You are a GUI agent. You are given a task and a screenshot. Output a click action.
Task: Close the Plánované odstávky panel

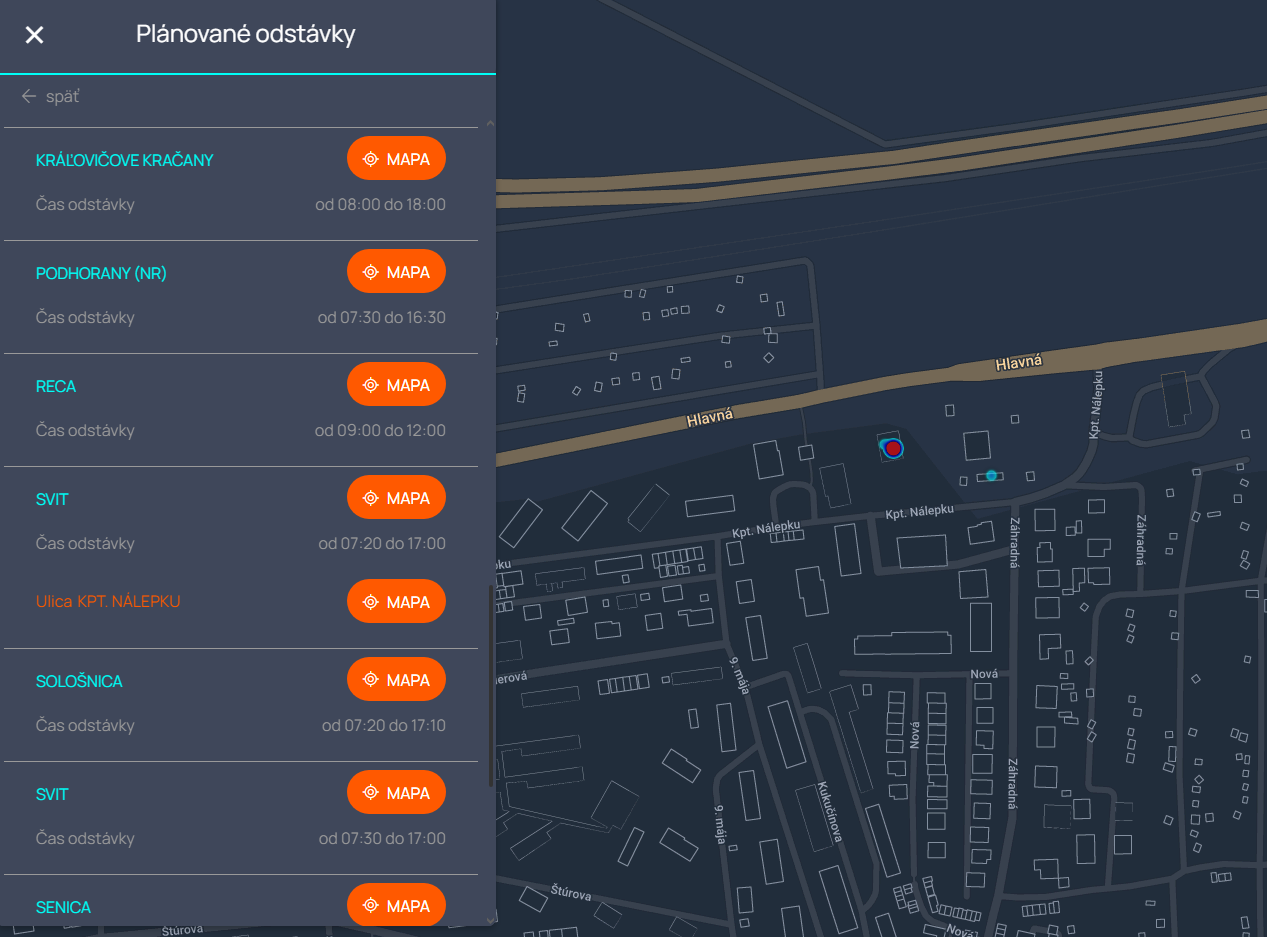tap(34, 35)
